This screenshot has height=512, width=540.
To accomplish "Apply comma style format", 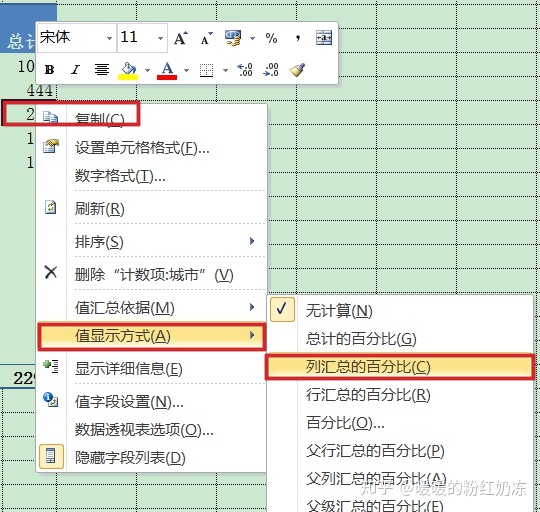I will 298,38.
